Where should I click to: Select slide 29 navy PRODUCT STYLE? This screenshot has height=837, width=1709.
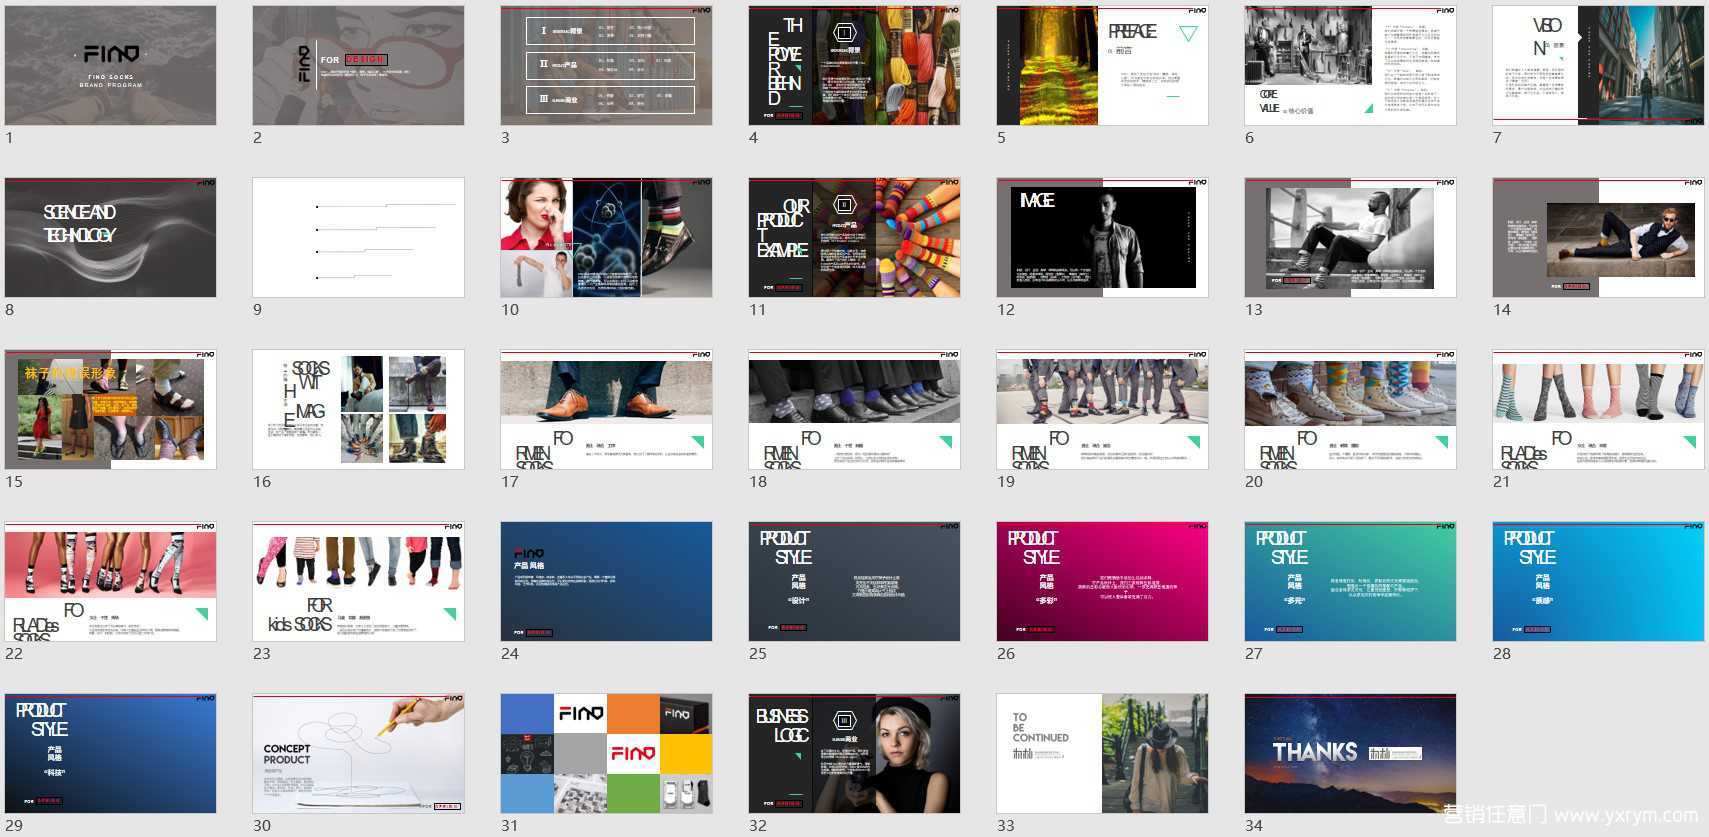[x=110, y=753]
